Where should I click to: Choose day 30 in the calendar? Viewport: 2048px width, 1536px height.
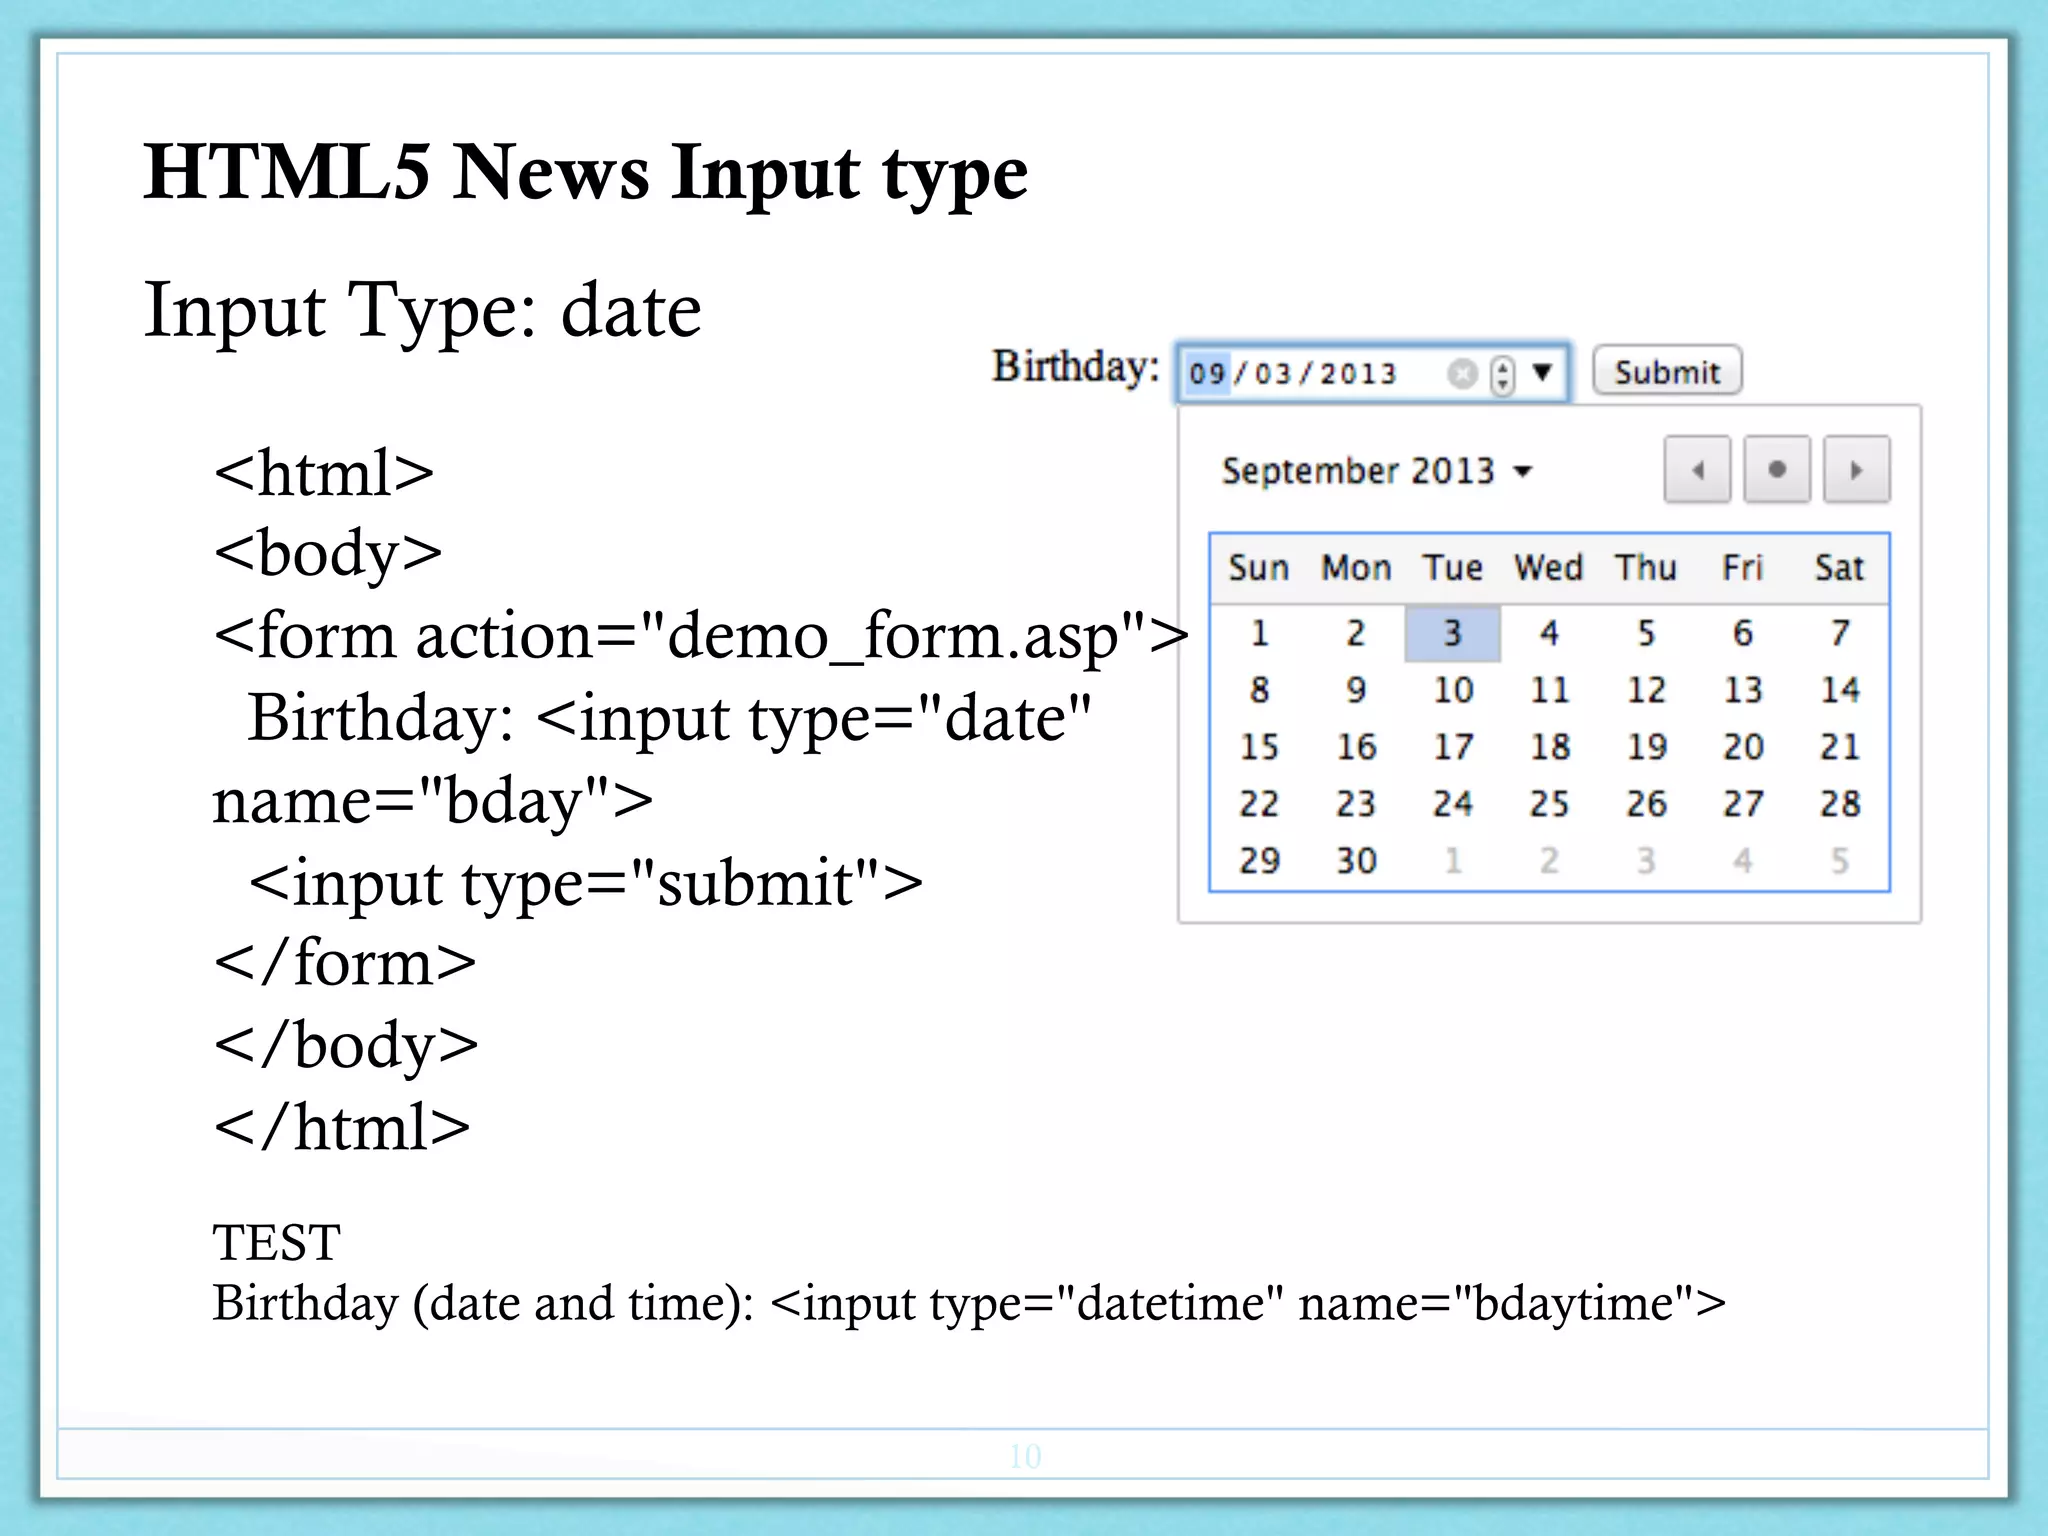[1356, 861]
